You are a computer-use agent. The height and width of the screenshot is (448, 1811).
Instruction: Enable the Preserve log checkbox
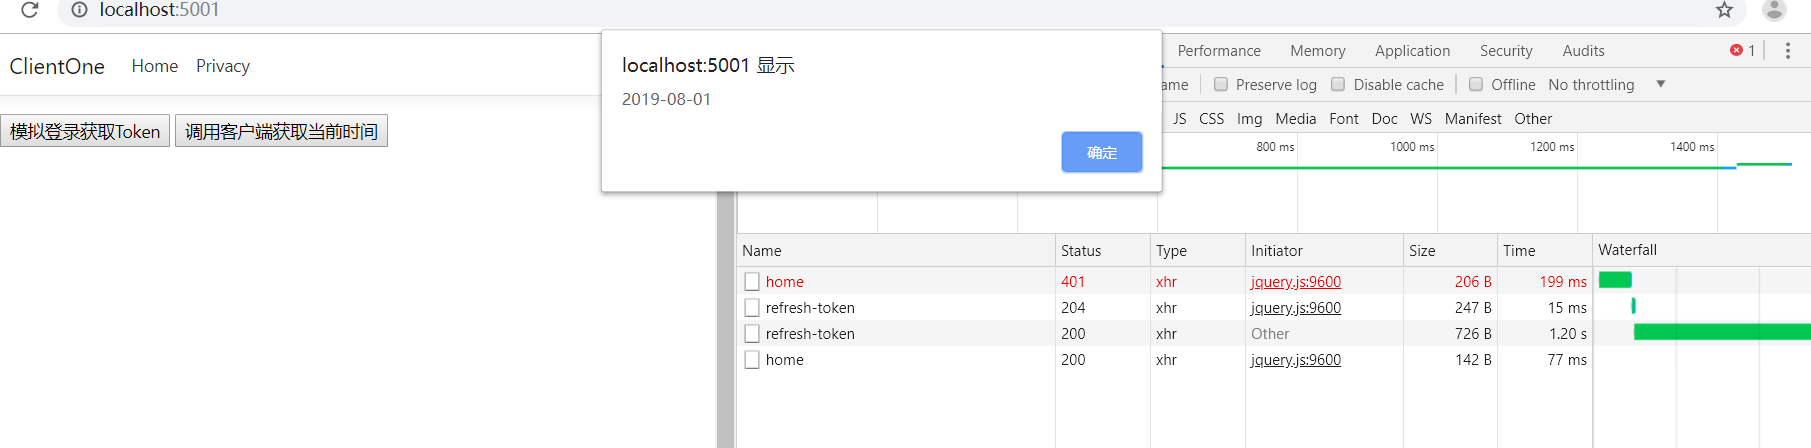click(1221, 85)
